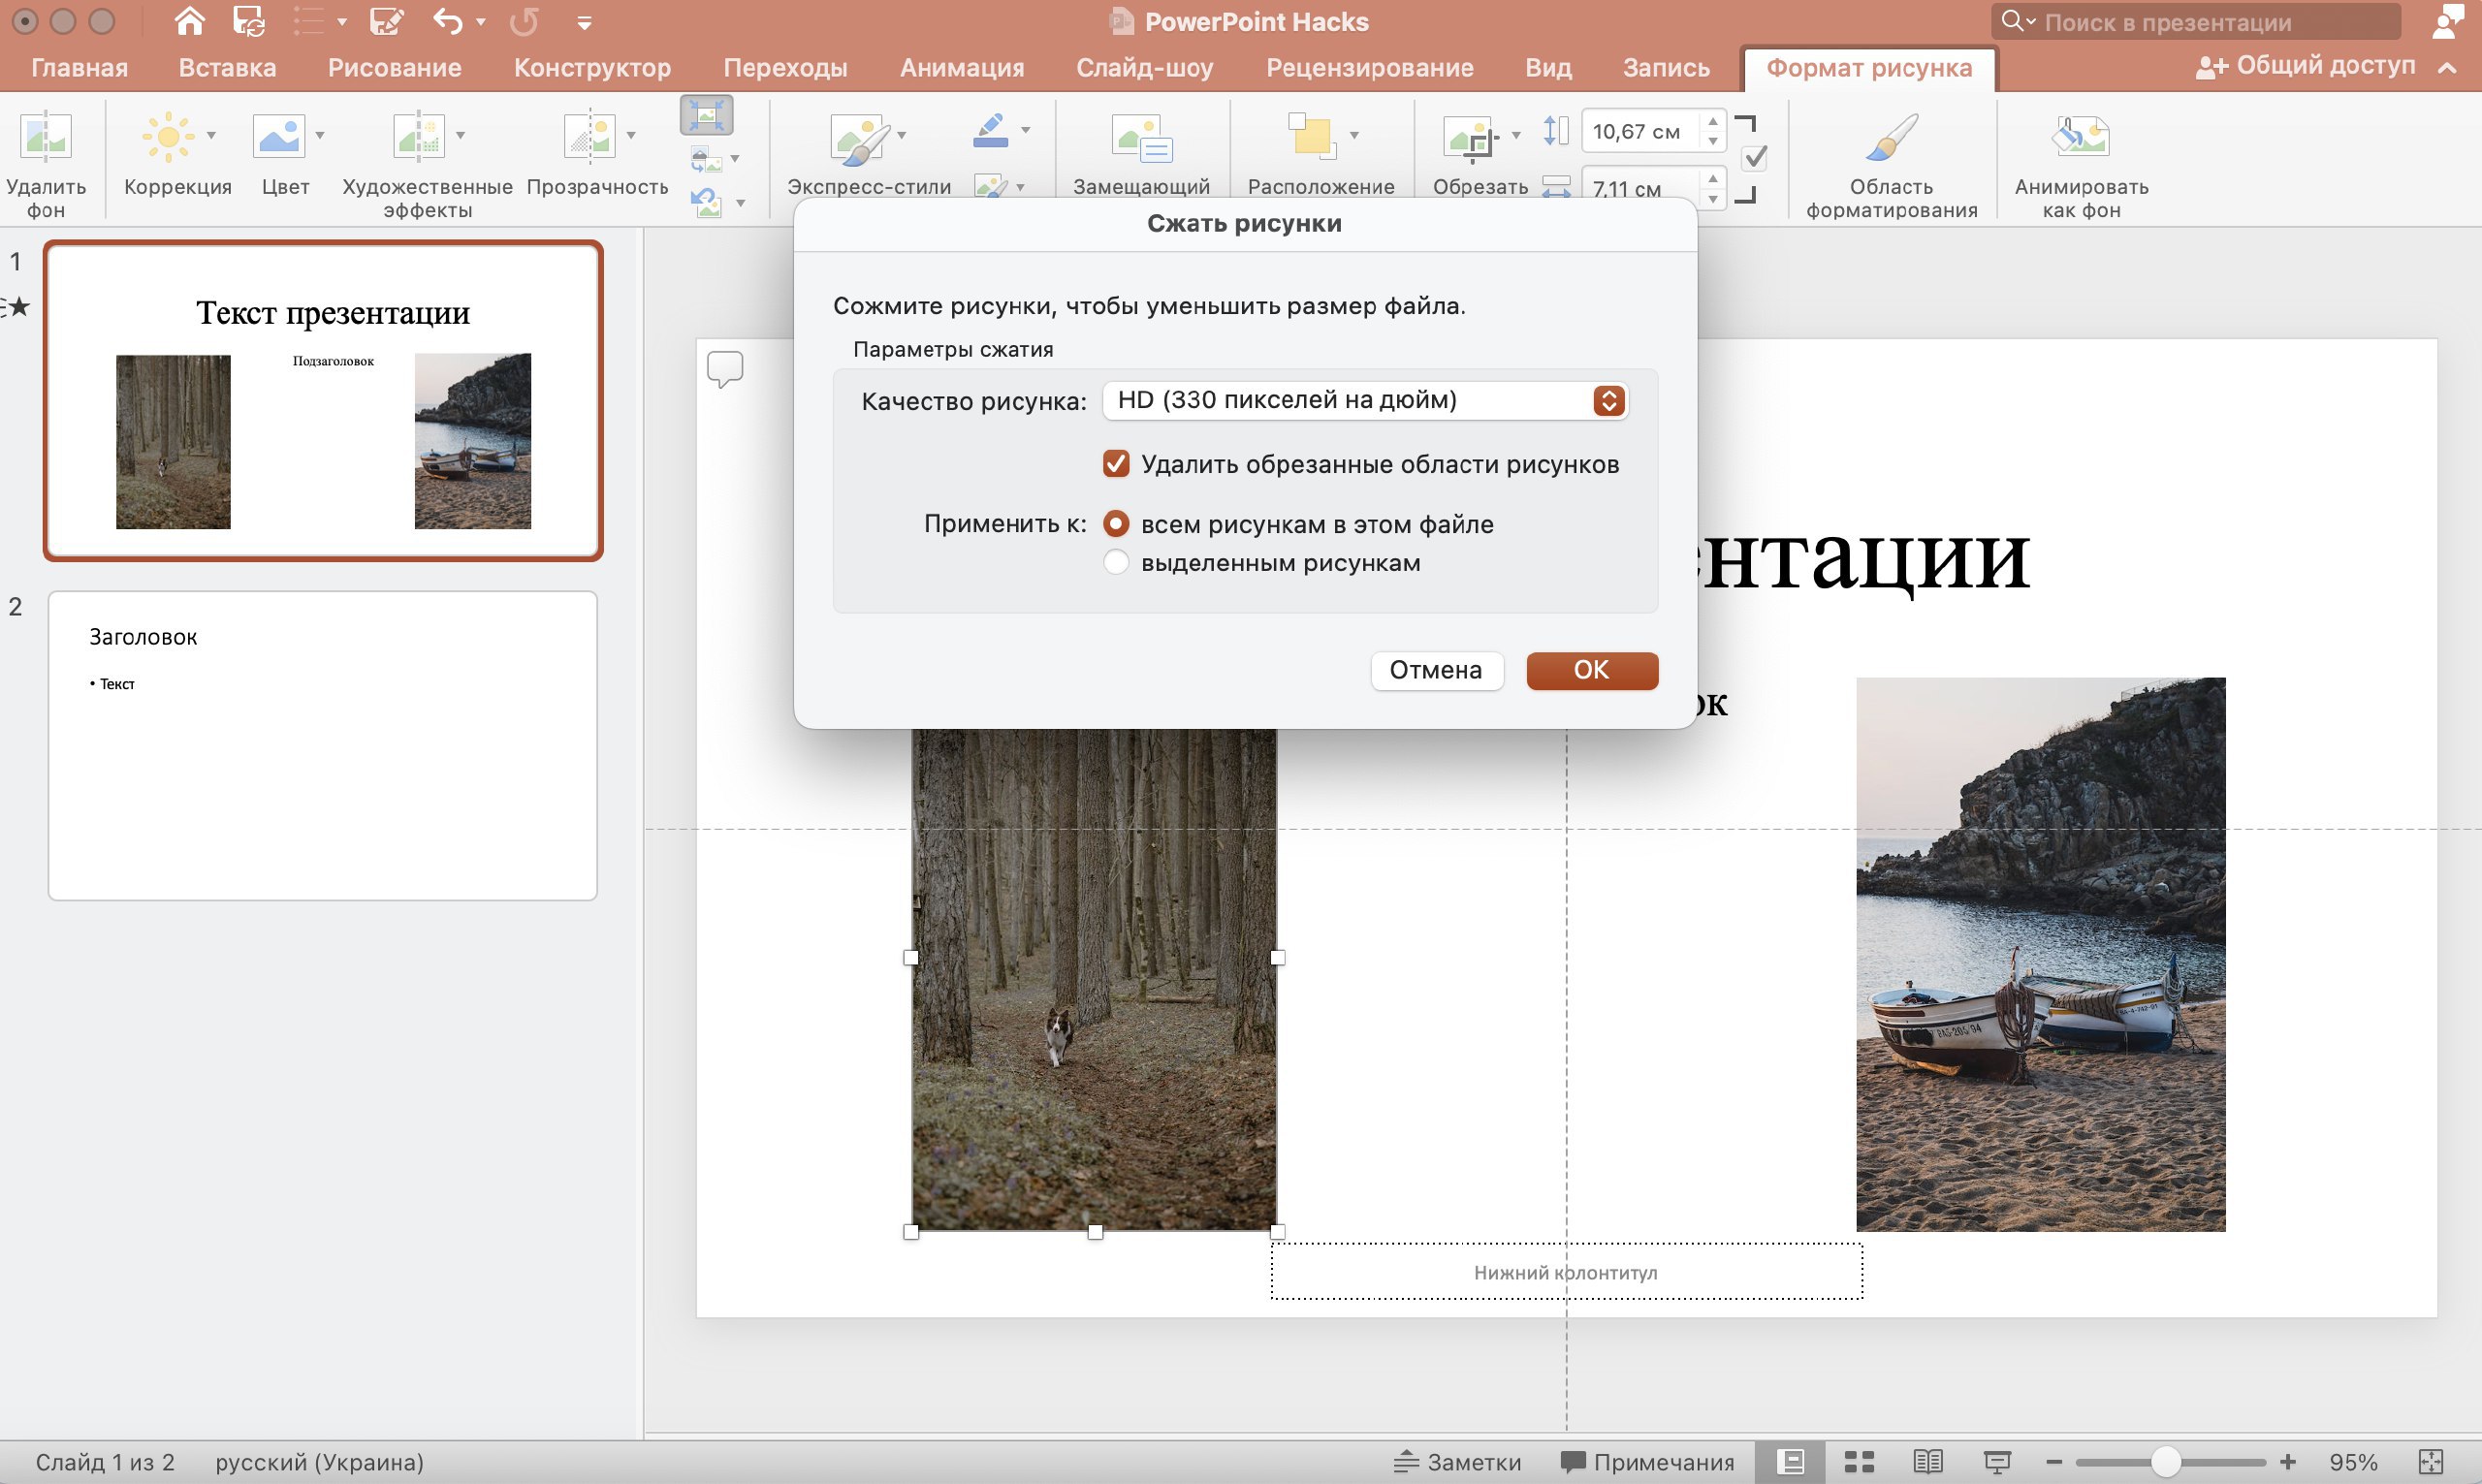The height and width of the screenshot is (1484, 2482).
Task: Adjust the zoom slider in the status bar
Action: 2165,1462
